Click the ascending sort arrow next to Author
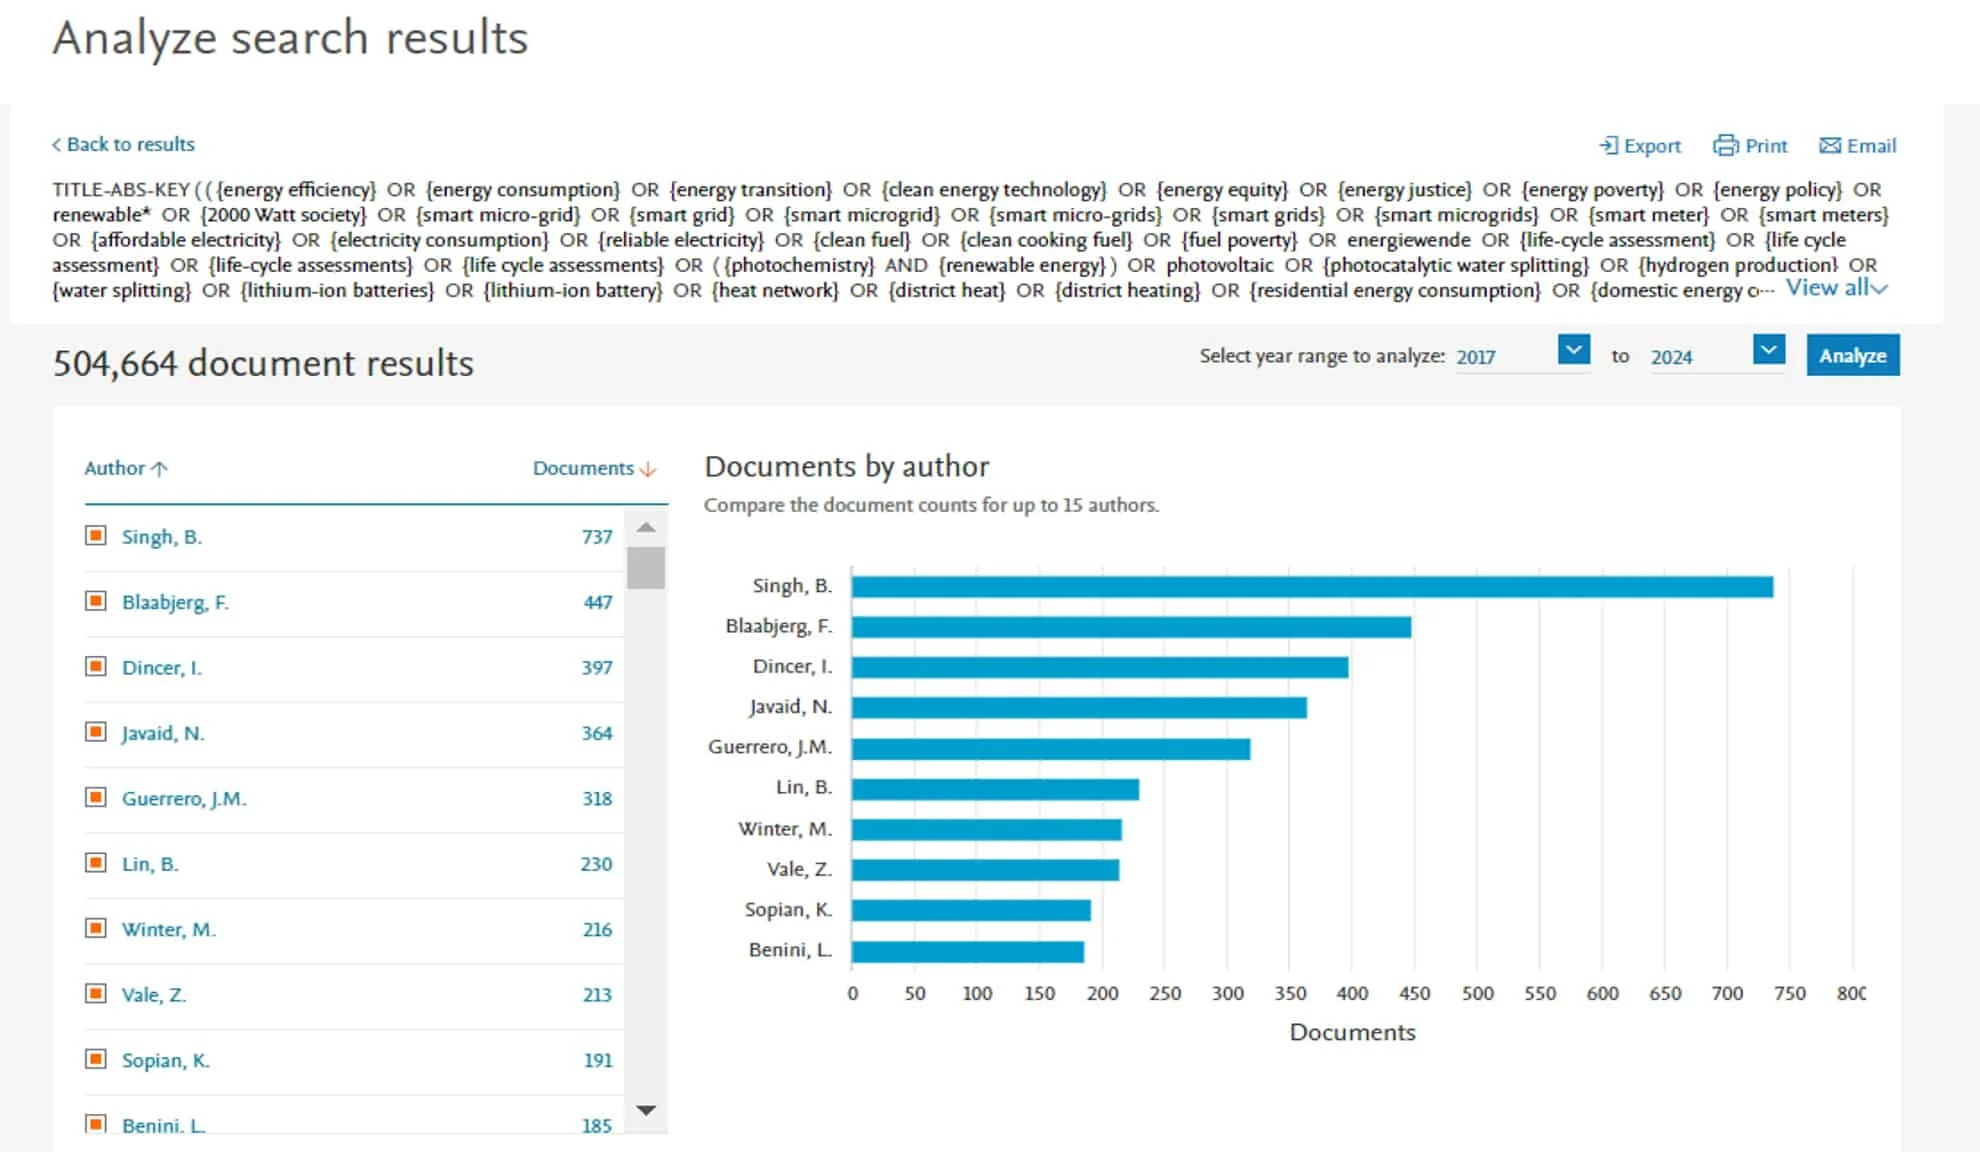1980x1152 pixels. [x=159, y=467]
